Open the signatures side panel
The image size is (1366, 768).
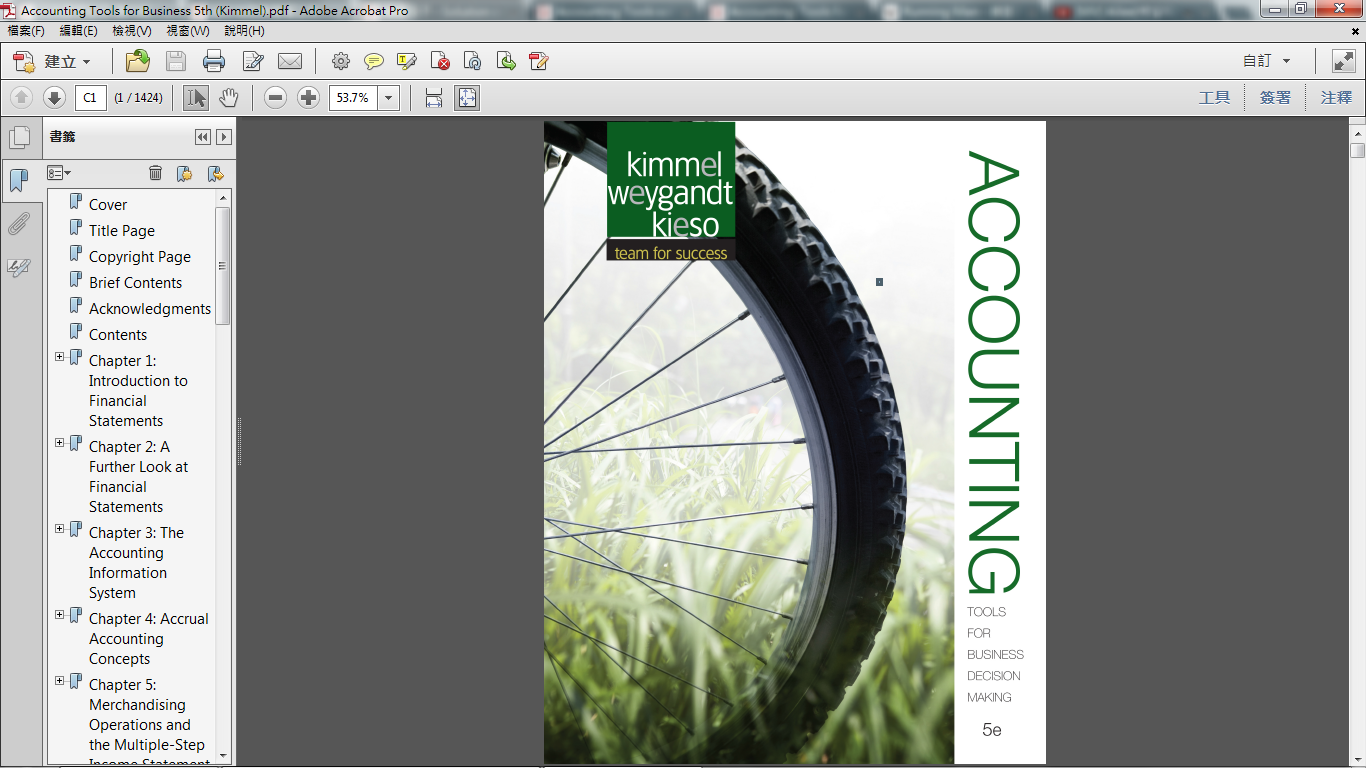coord(19,267)
